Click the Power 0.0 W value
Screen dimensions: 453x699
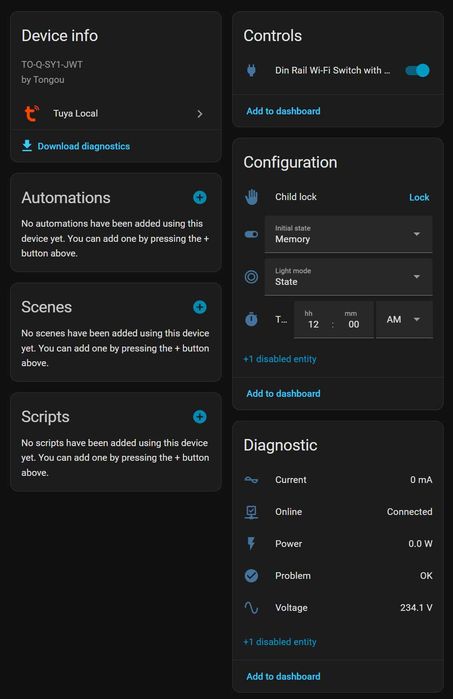click(x=420, y=543)
